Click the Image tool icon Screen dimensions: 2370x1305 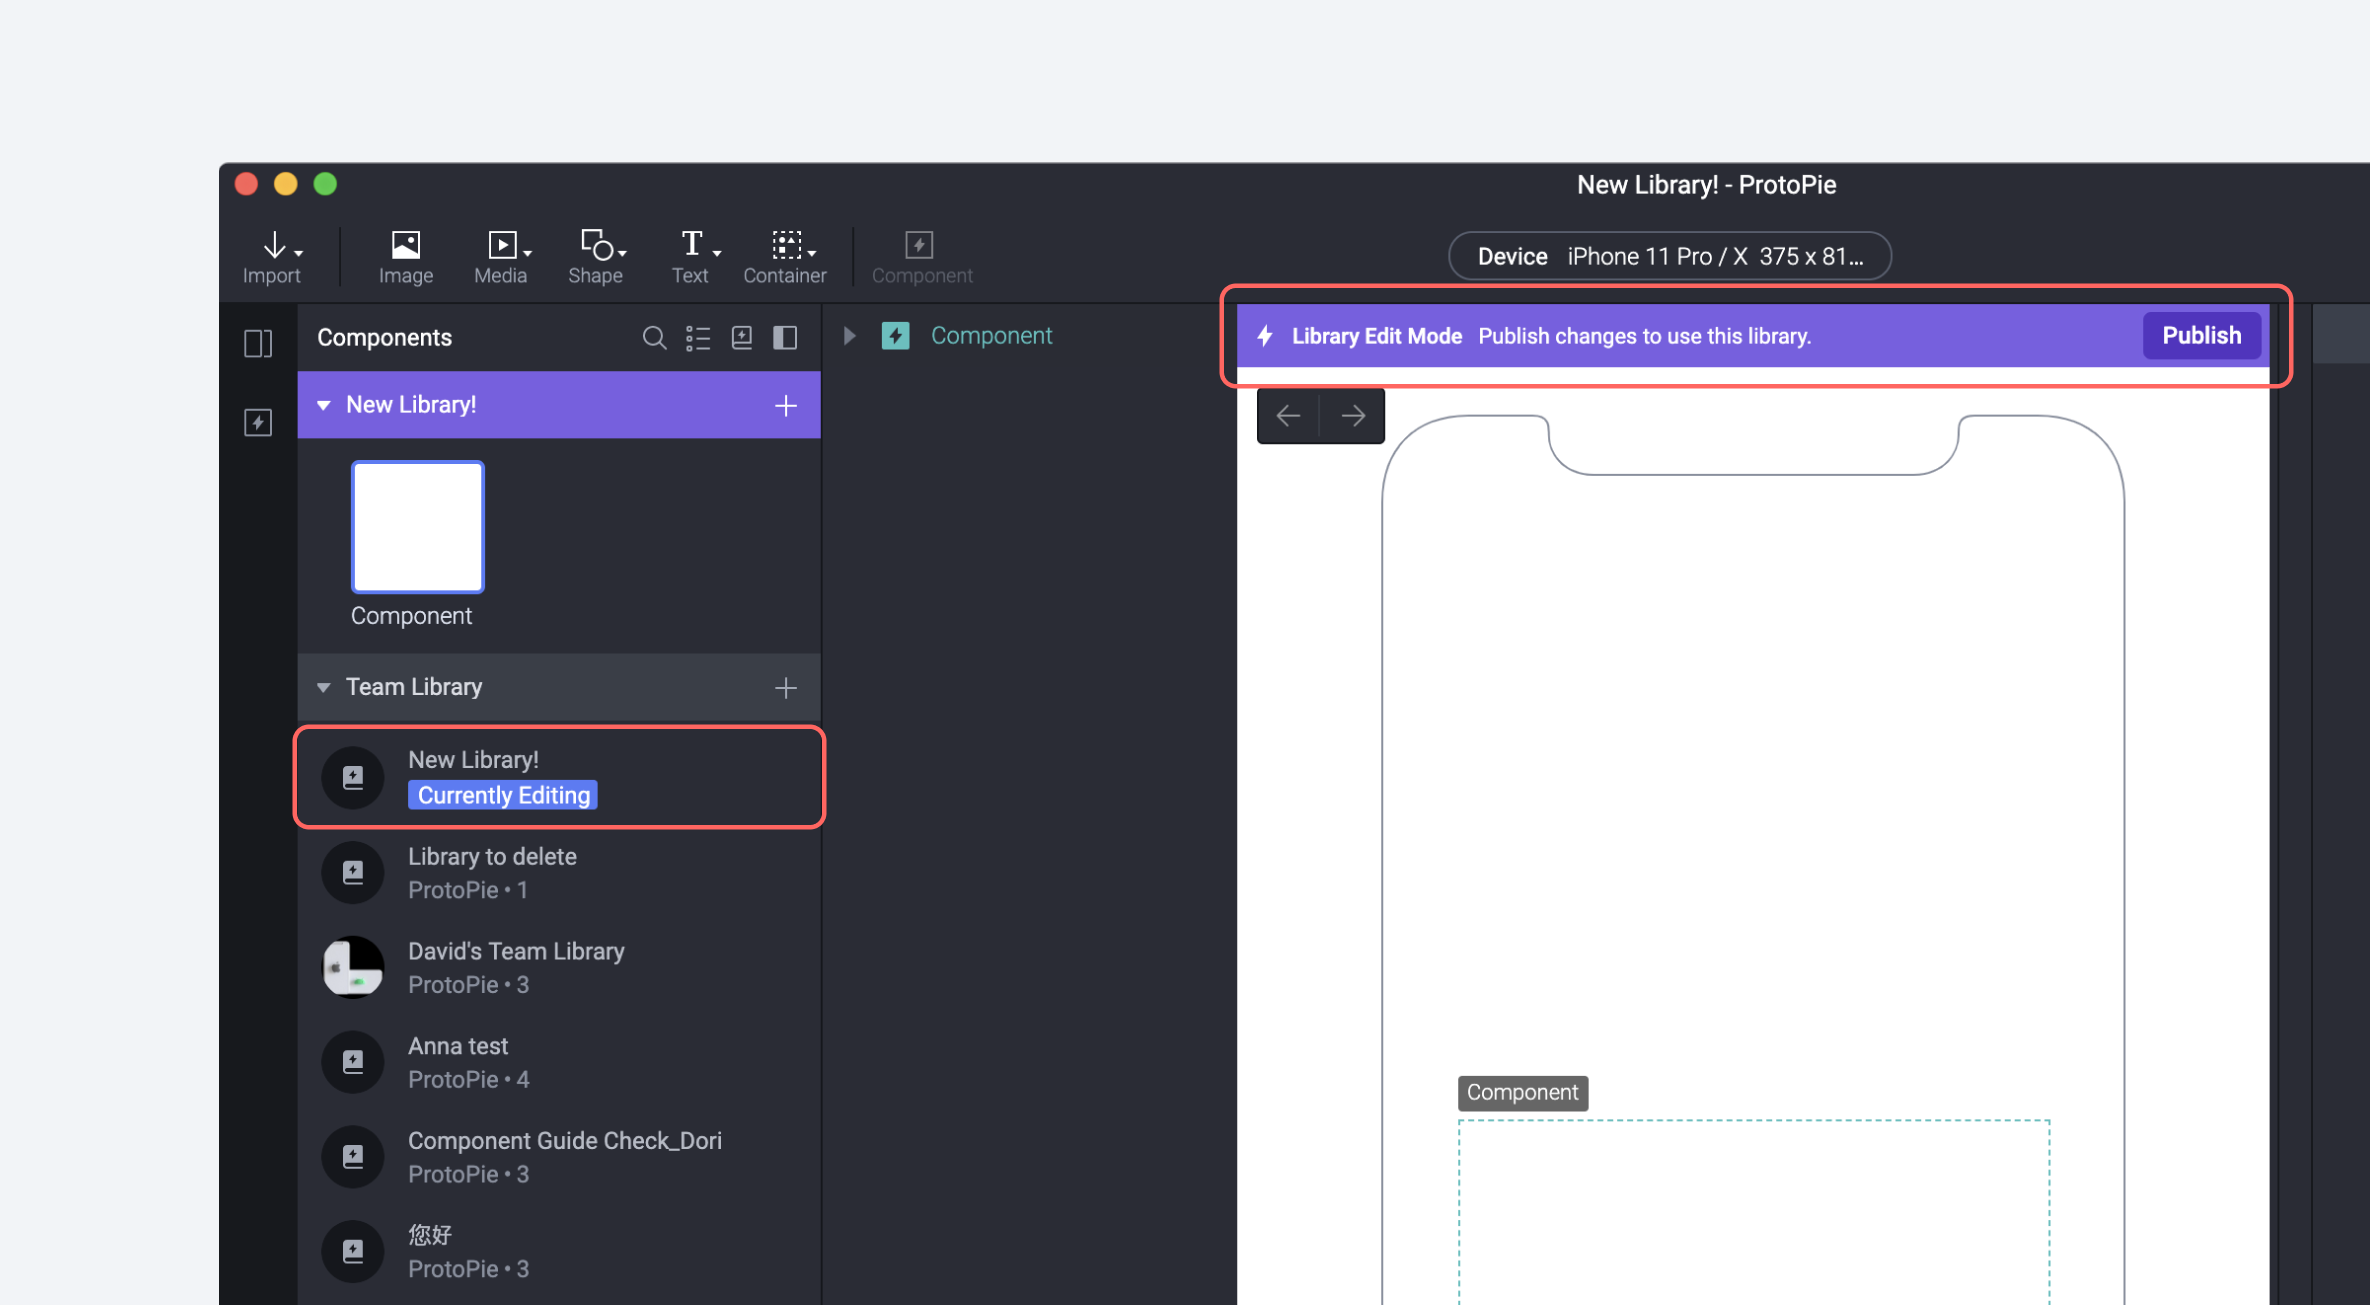[405, 256]
